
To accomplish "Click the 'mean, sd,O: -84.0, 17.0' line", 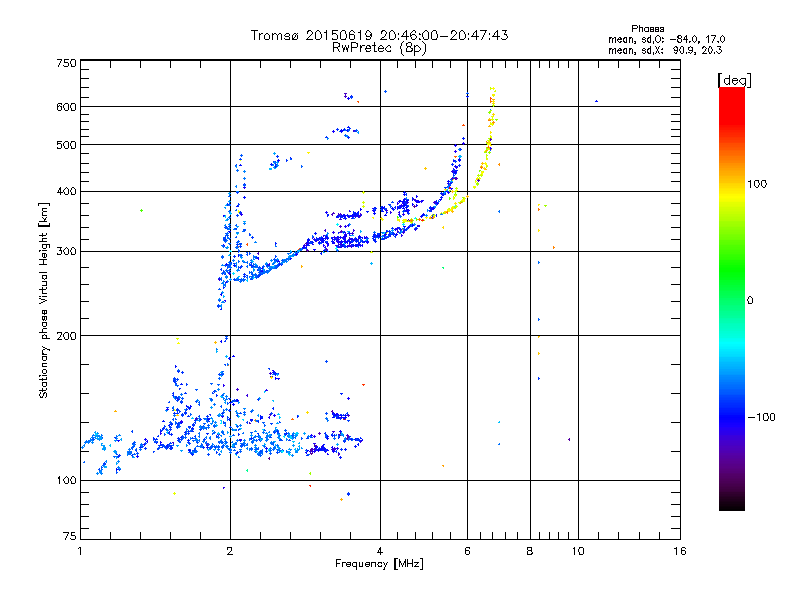I will [x=666, y=39].
